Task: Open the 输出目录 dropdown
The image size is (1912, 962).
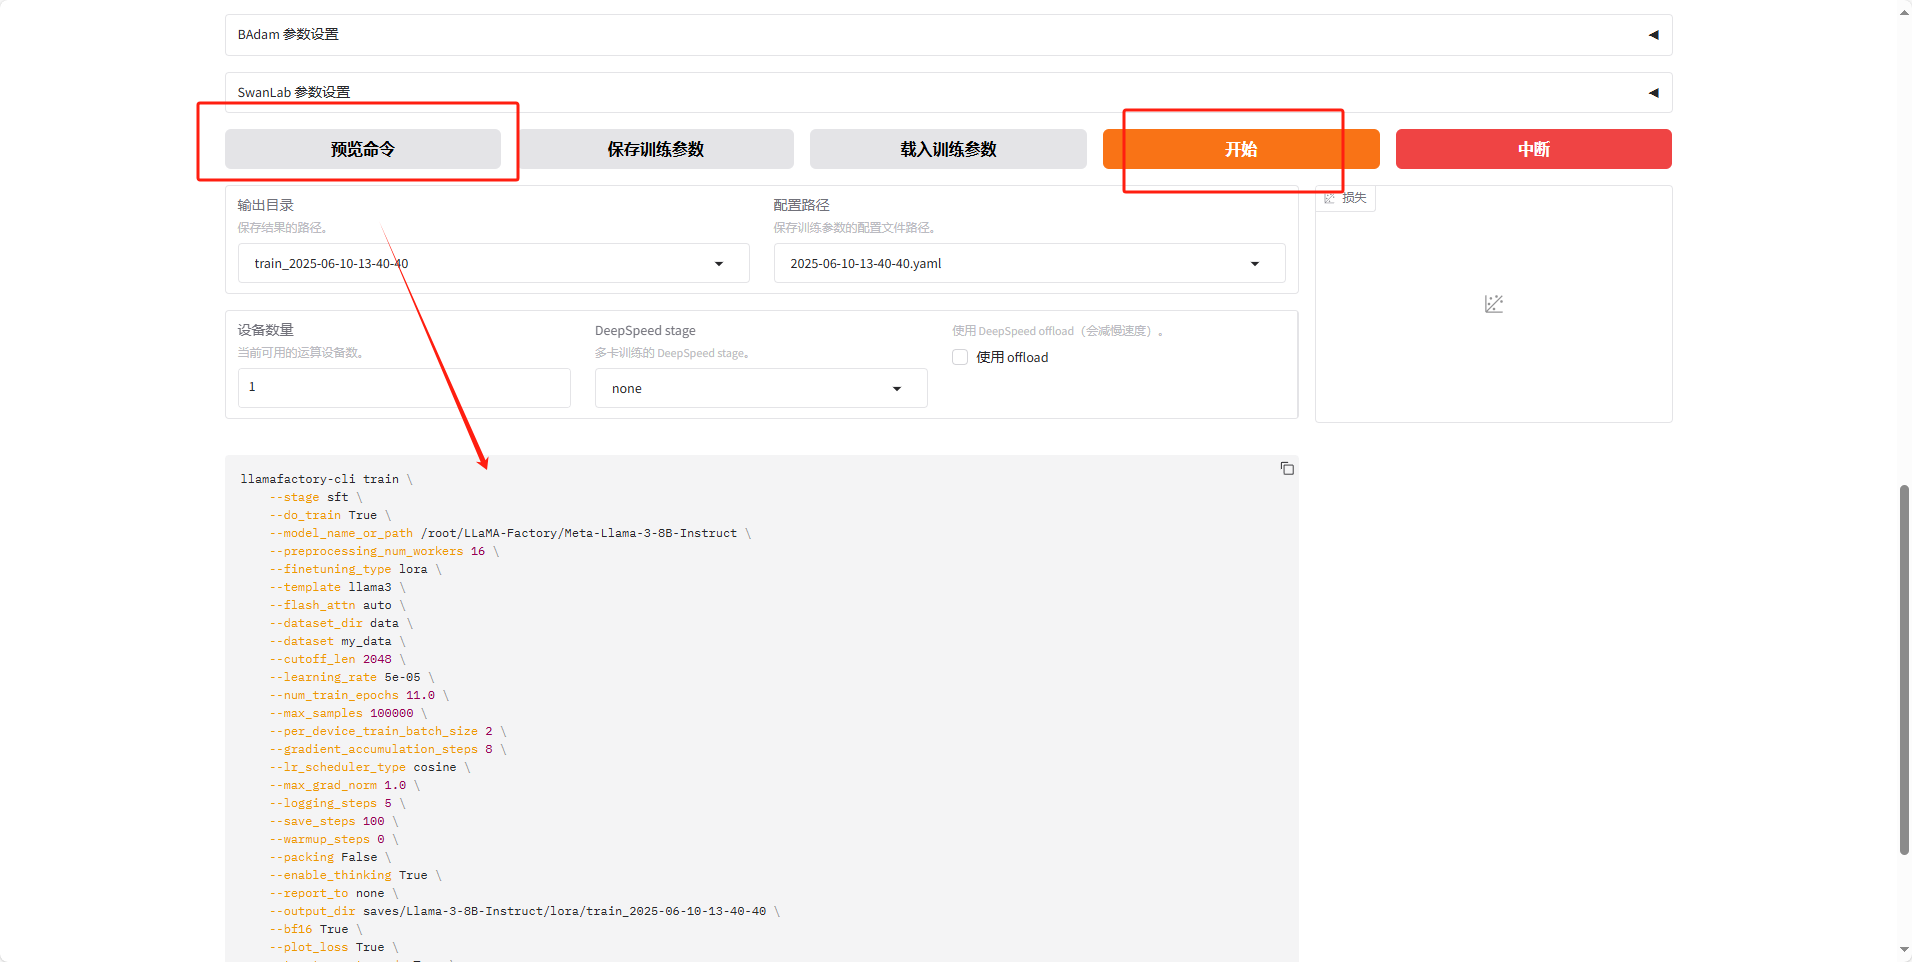Action: [494, 263]
